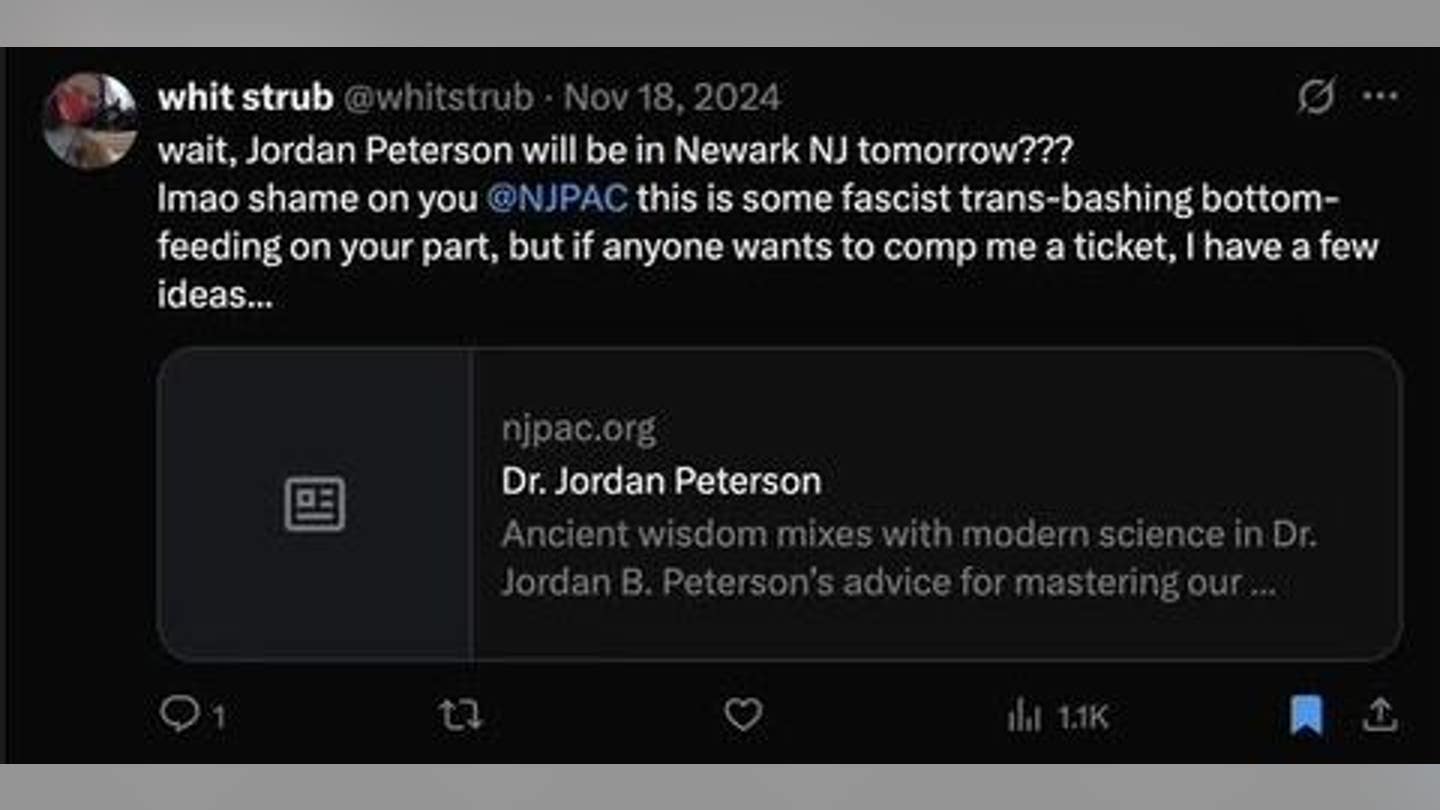The image size is (1440, 810).
Task: Click the @whitstrub handle
Action: [x=438, y=98]
